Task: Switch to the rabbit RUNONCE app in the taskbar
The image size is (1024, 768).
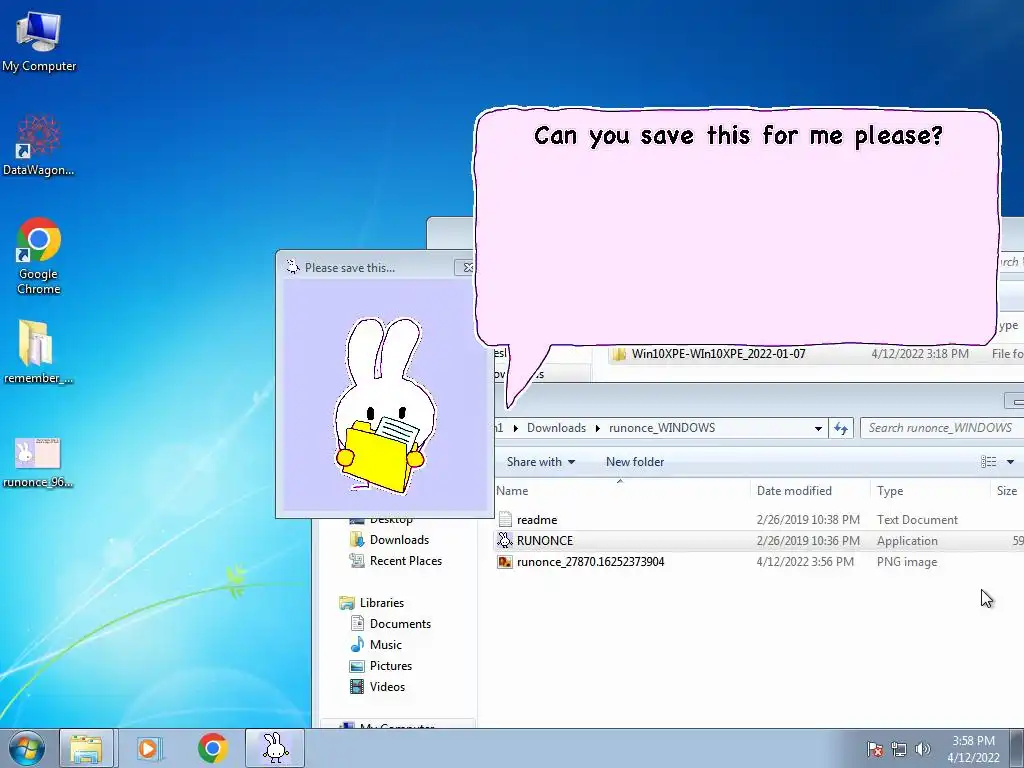Action: [275, 748]
